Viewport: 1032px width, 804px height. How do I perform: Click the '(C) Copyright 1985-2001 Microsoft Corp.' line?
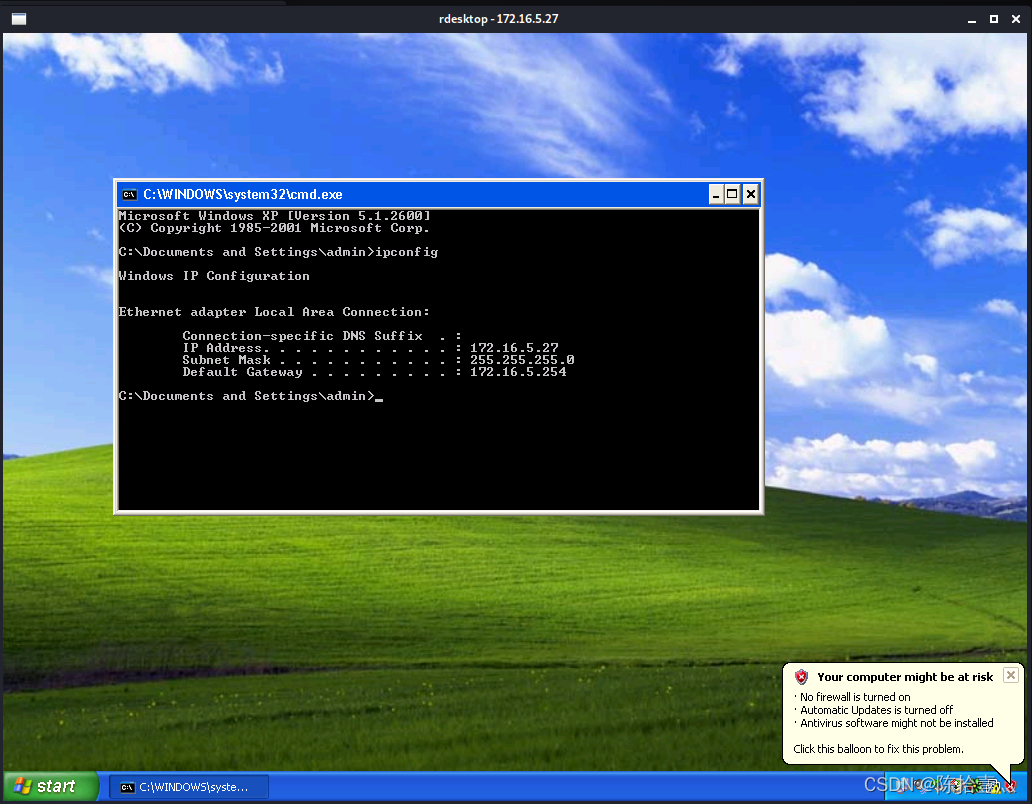point(274,228)
